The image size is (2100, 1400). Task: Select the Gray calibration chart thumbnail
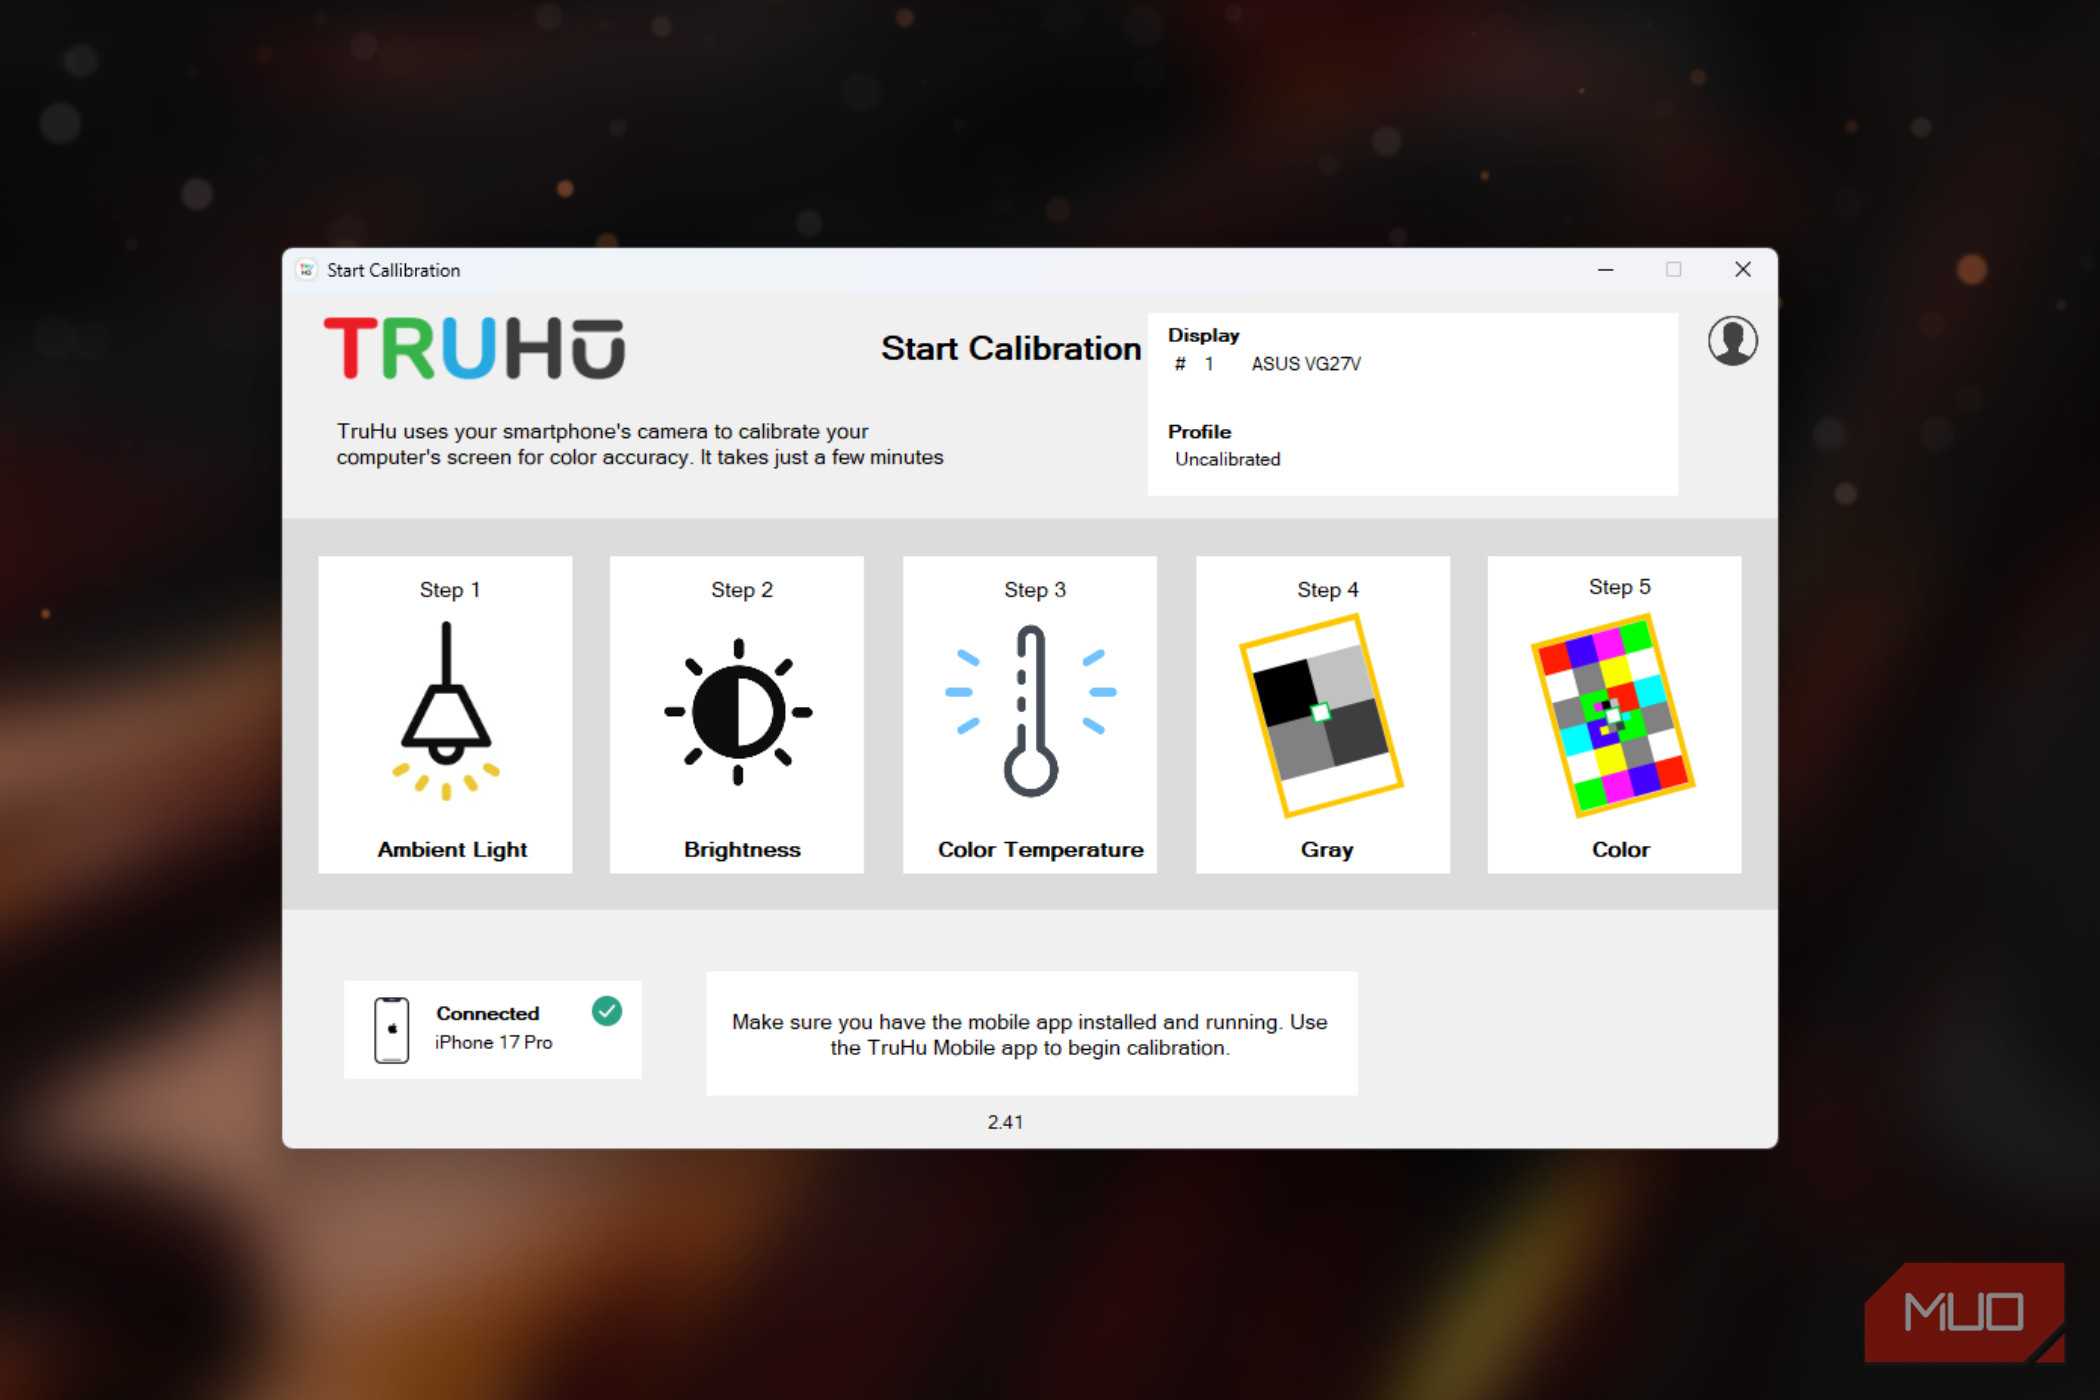coord(1321,715)
